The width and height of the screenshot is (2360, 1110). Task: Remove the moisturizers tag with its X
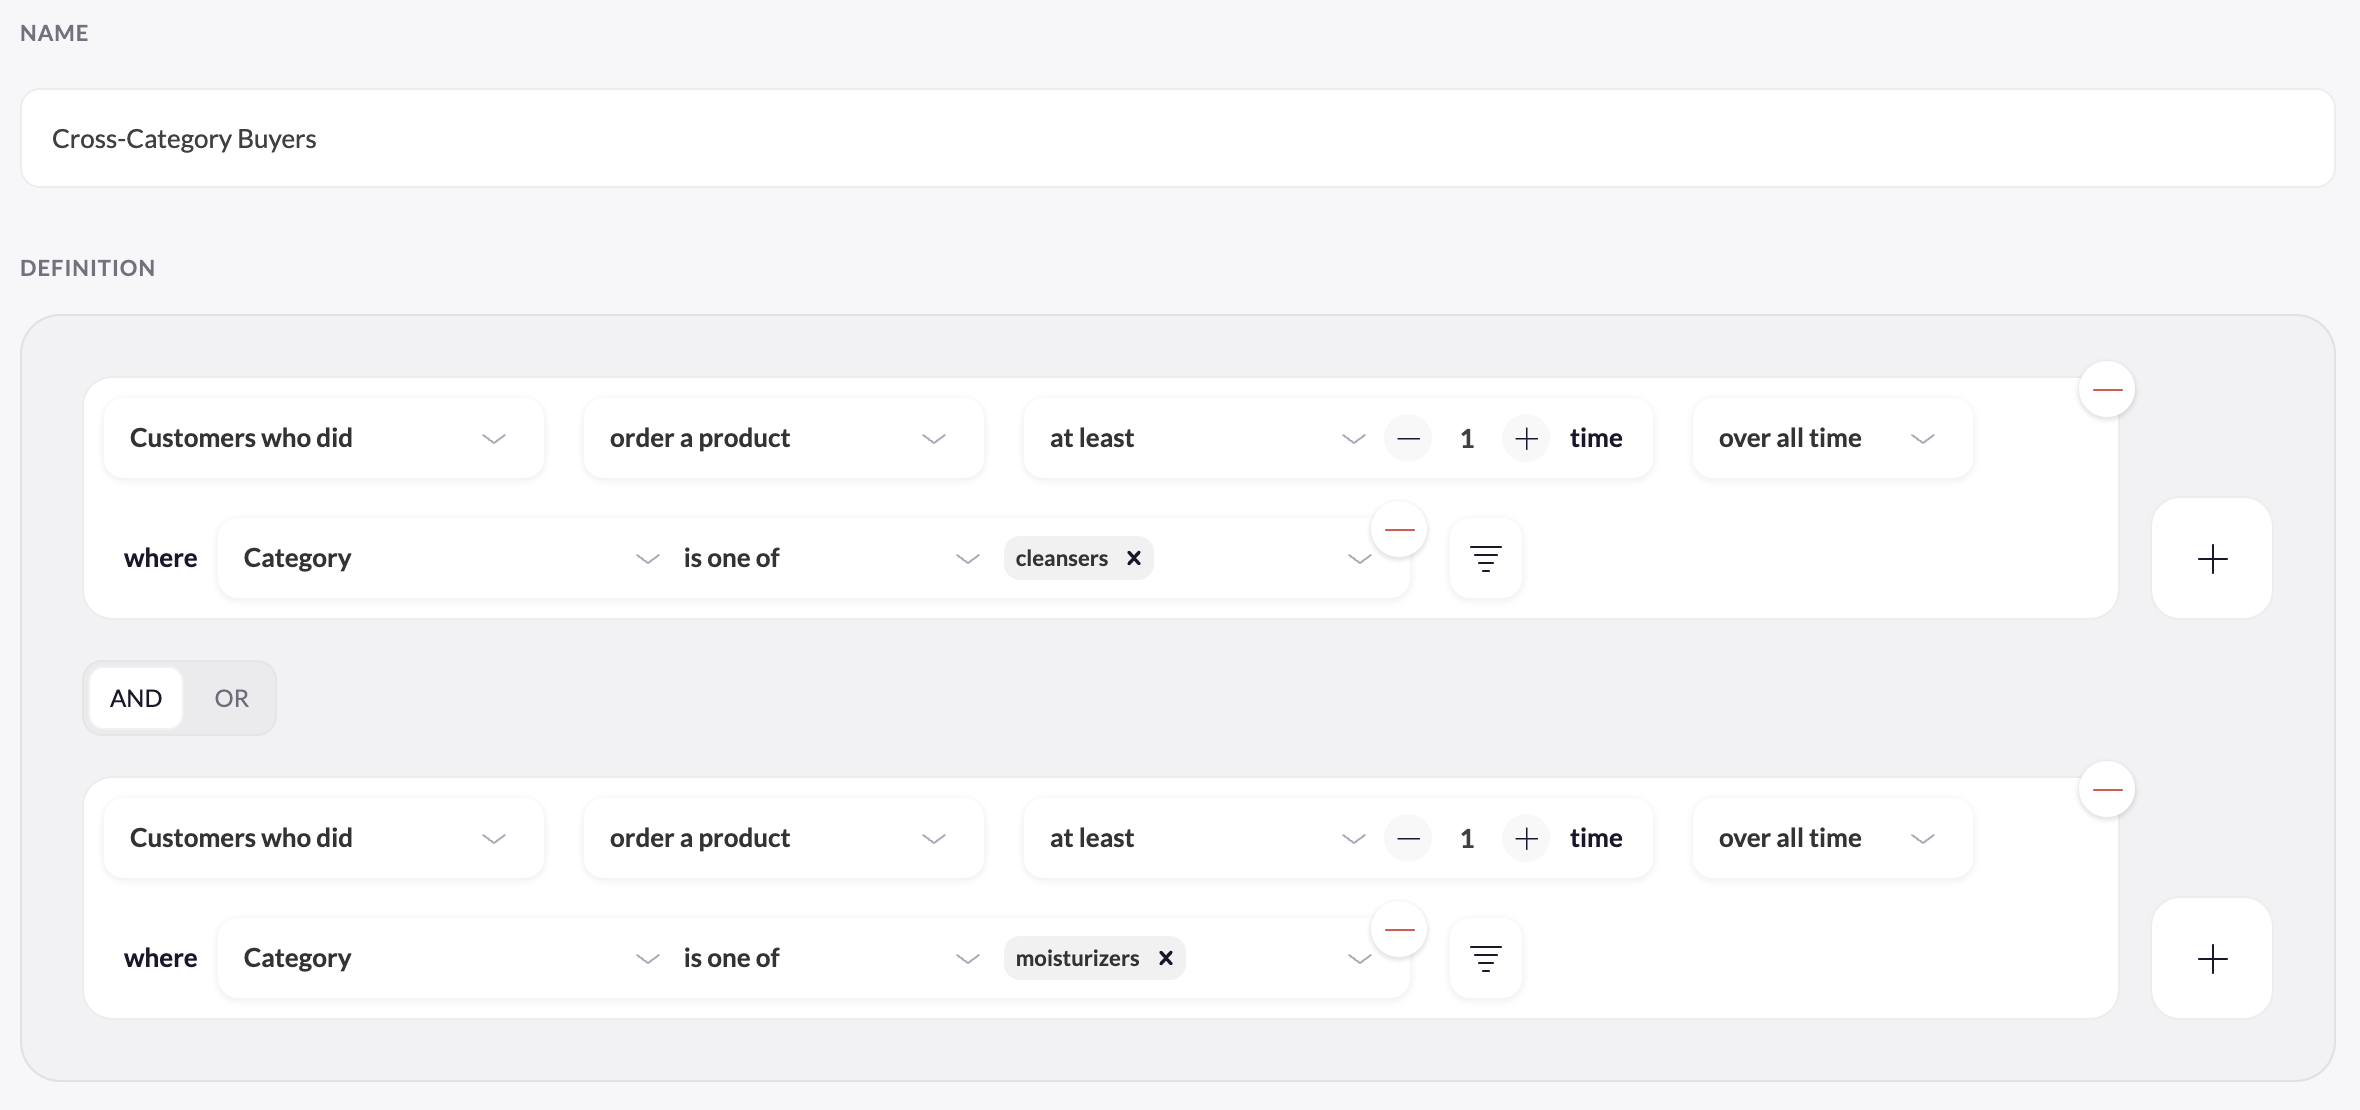point(1165,958)
